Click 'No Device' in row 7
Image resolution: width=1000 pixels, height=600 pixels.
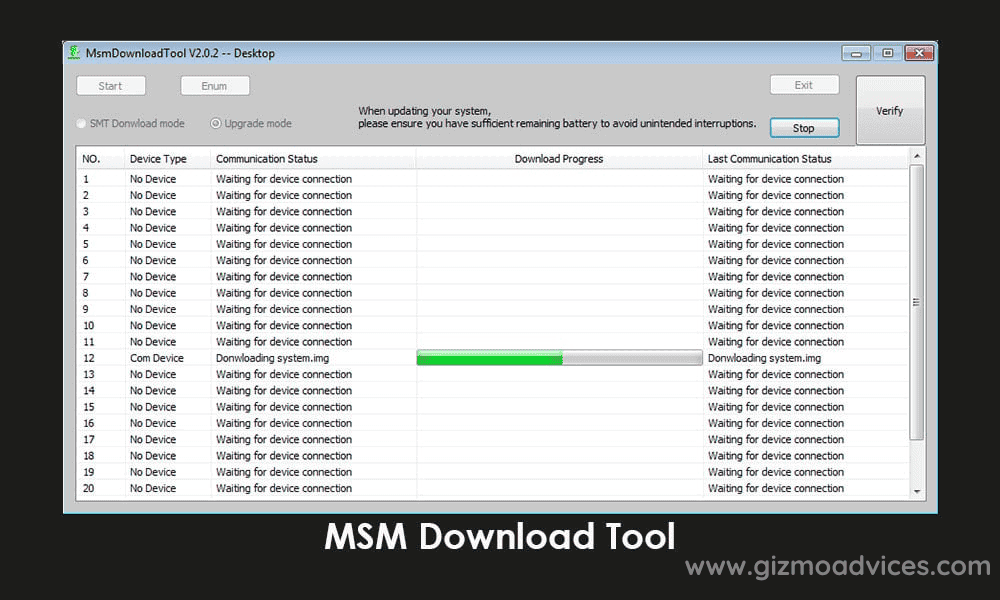point(153,277)
